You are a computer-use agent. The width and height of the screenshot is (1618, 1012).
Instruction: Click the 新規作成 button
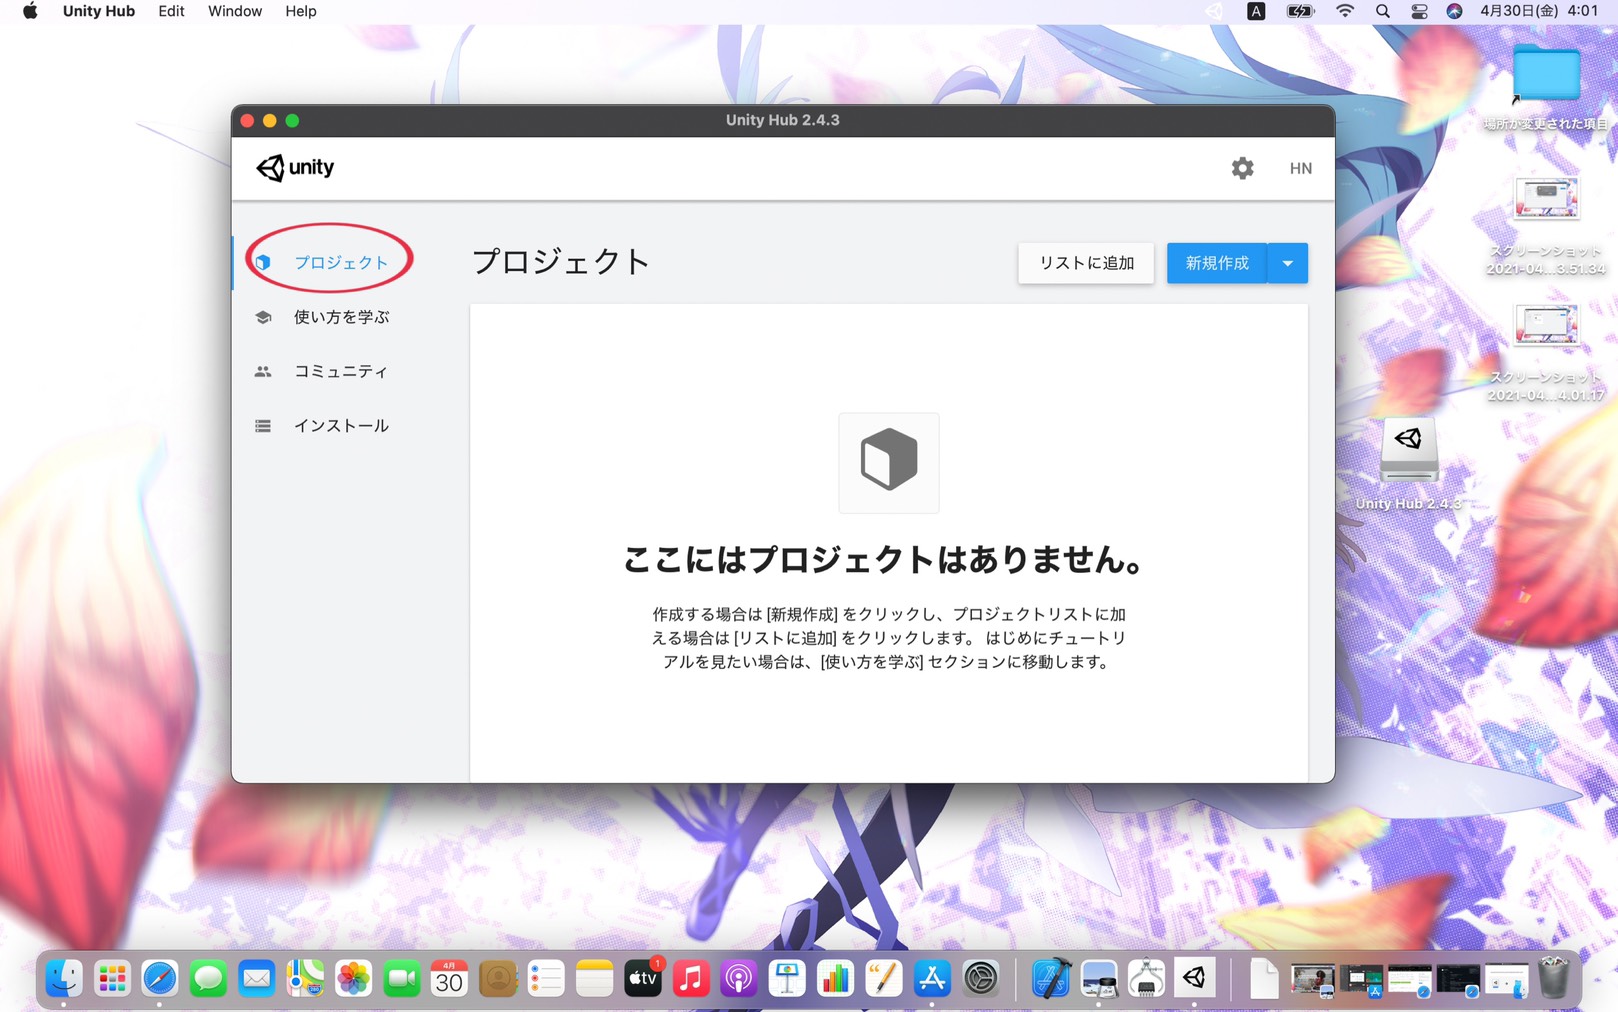[x=1217, y=263]
